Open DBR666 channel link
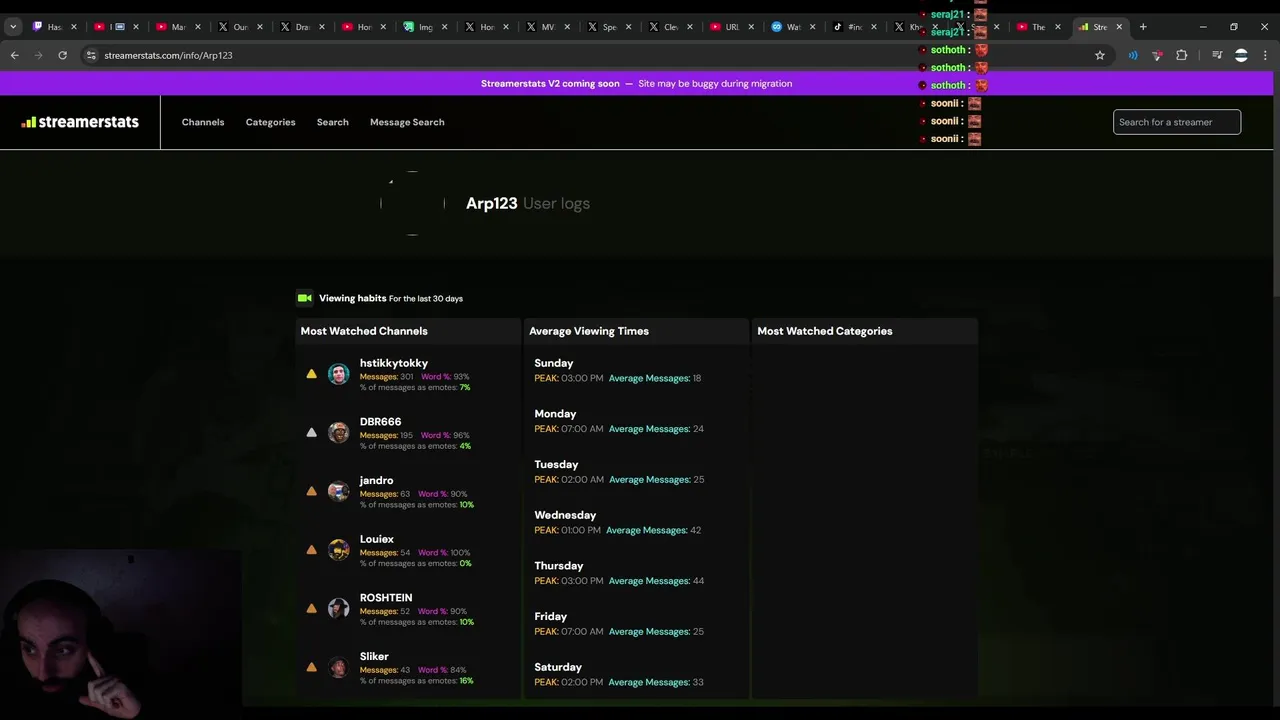This screenshot has width=1280, height=720. coord(380,422)
